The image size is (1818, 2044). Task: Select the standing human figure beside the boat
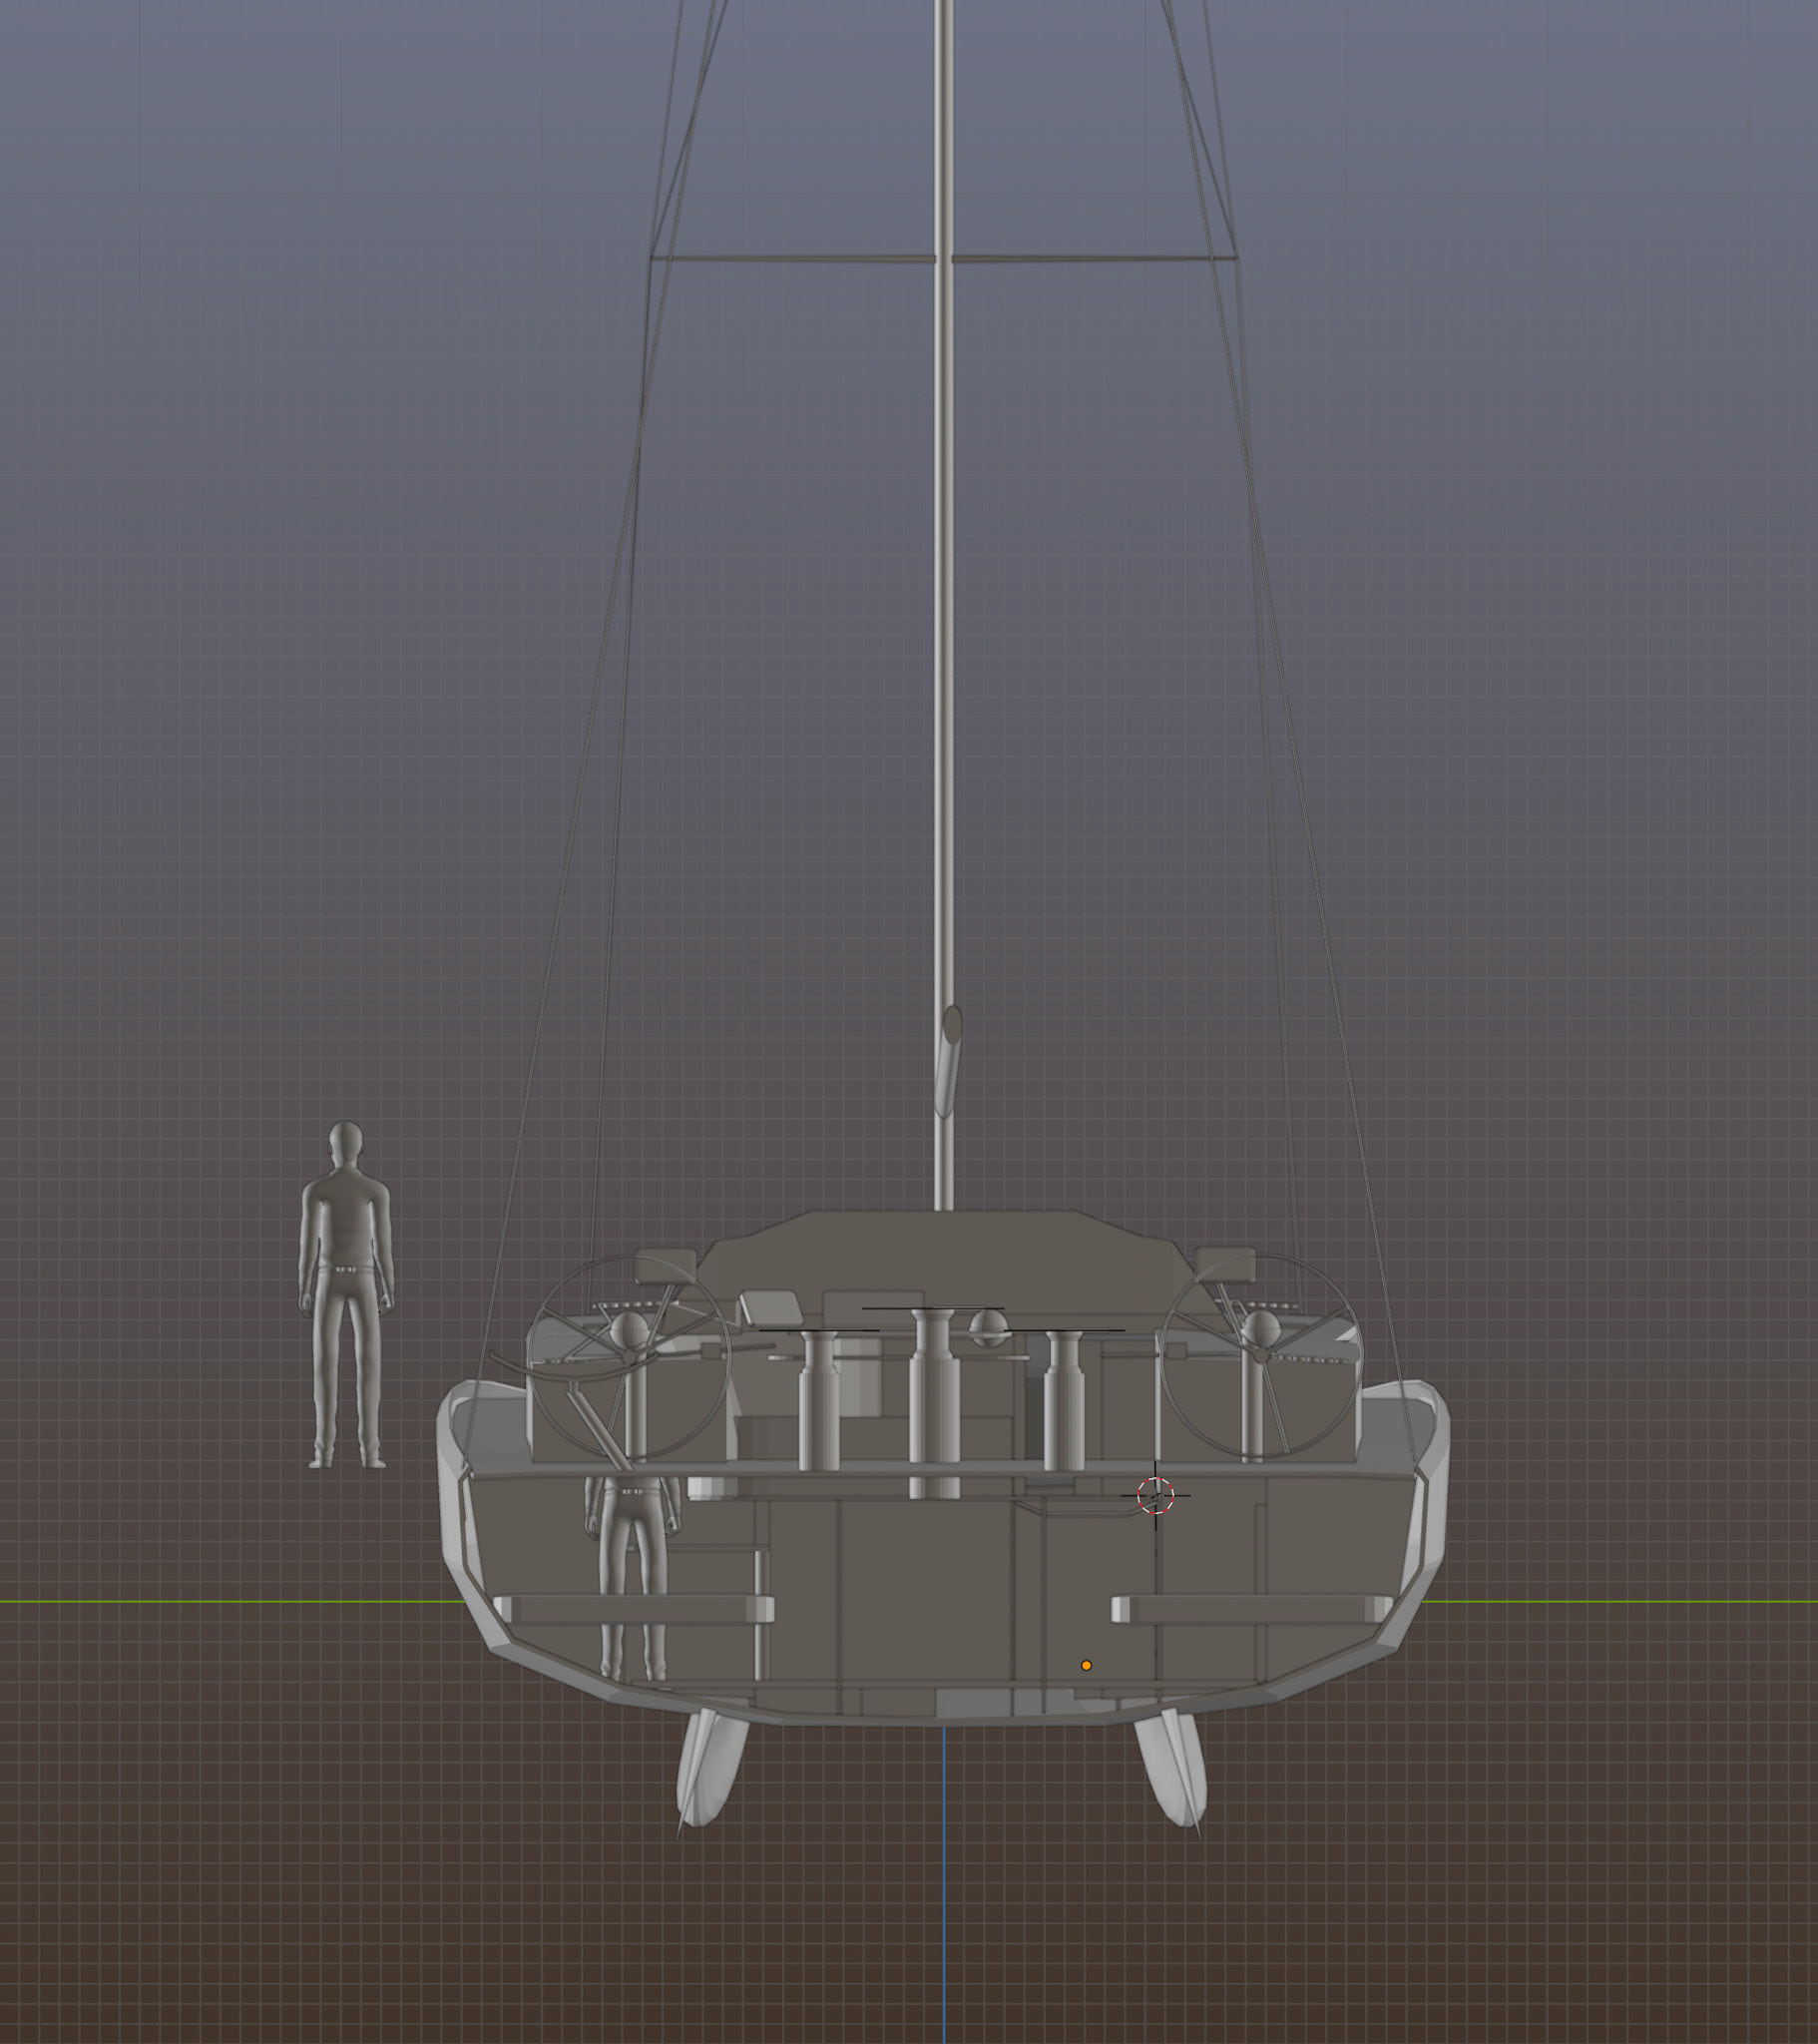click(346, 1296)
